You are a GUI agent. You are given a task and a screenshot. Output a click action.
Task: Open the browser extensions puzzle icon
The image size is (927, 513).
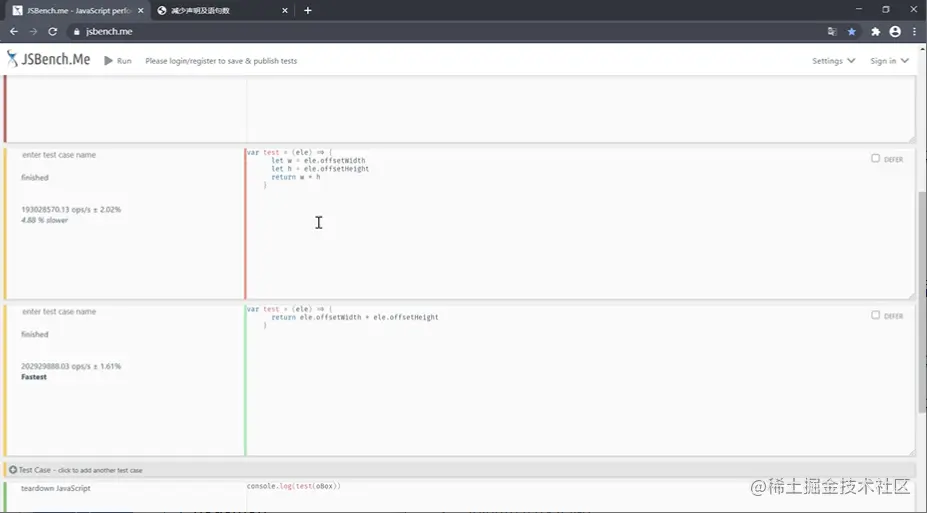[x=876, y=32]
